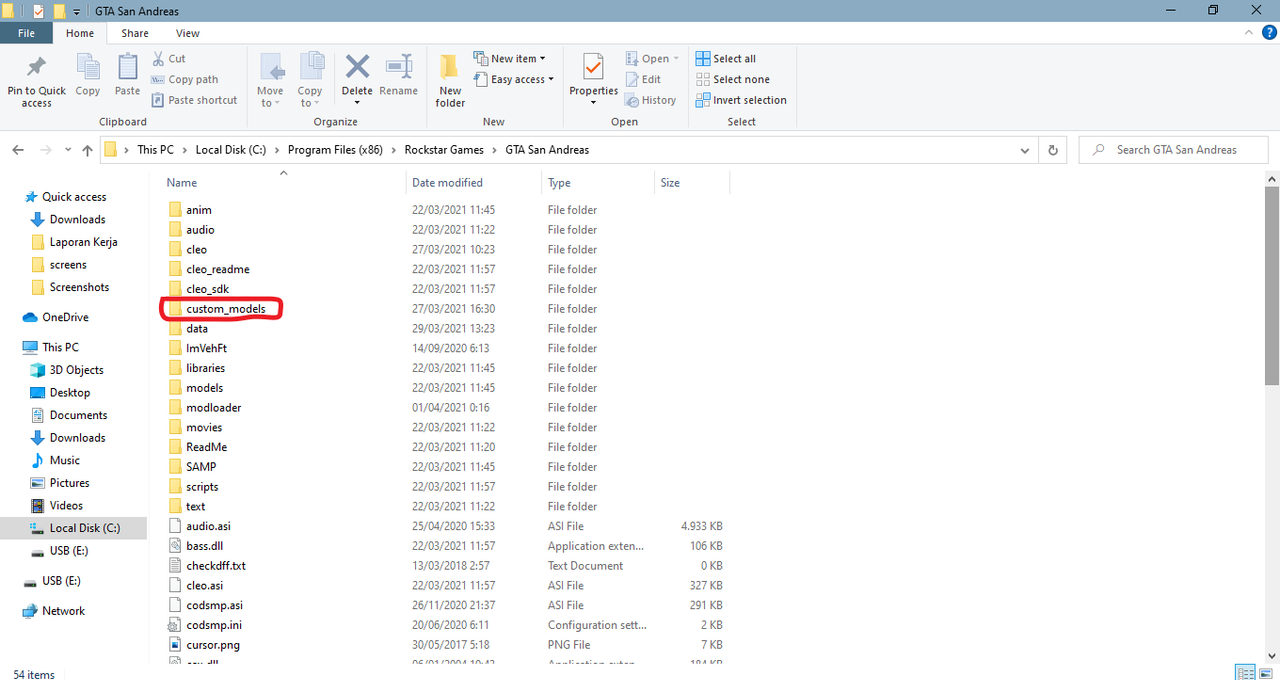Screen dimensions: 1280x680
Task: Refresh the current folder
Action: pos(1052,150)
